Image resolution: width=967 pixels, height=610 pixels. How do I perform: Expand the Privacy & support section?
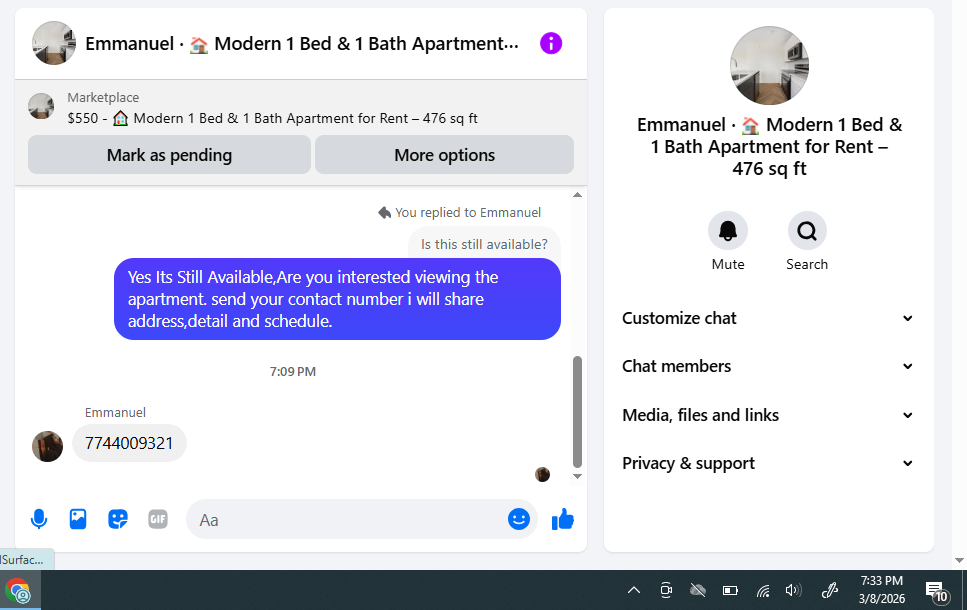click(x=768, y=463)
